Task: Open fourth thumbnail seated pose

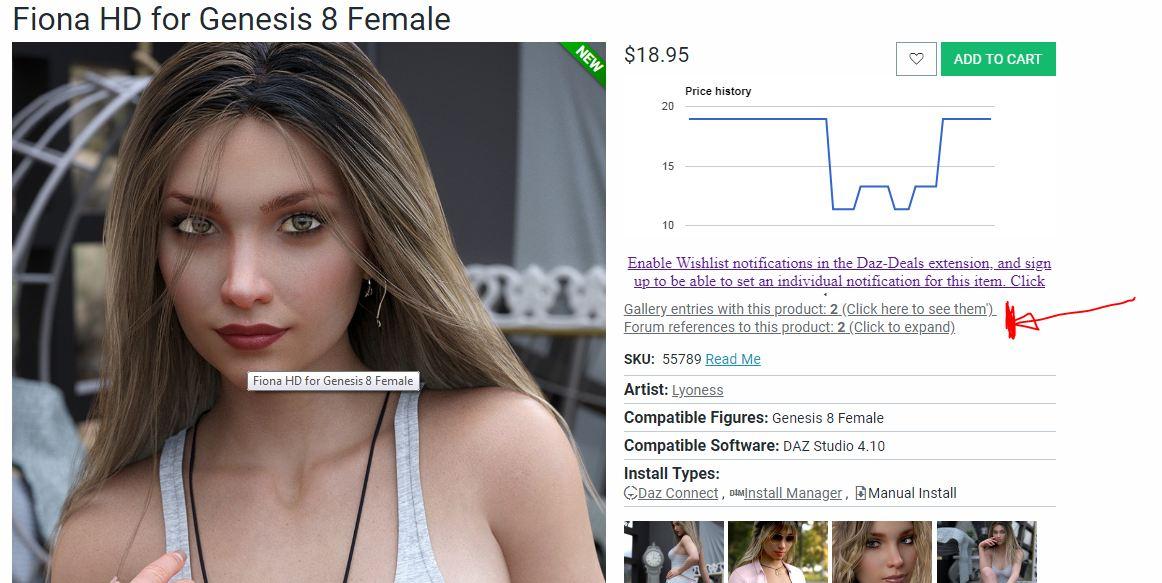Action: 986,552
